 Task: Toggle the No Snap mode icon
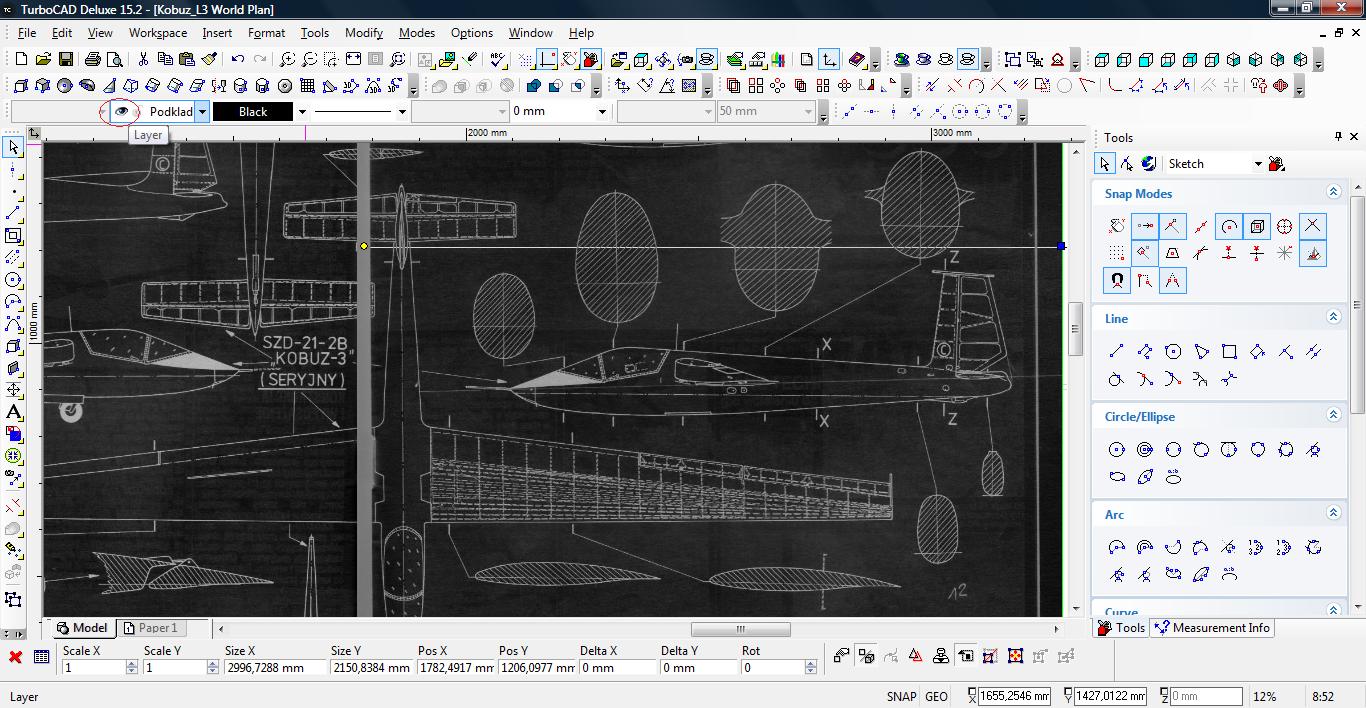pos(1117,226)
